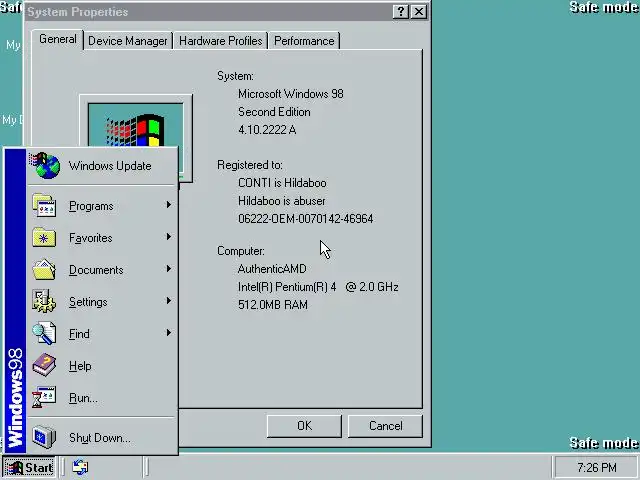Click the Shut Down monitor icon
The image size is (640, 480).
(x=44, y=437)
